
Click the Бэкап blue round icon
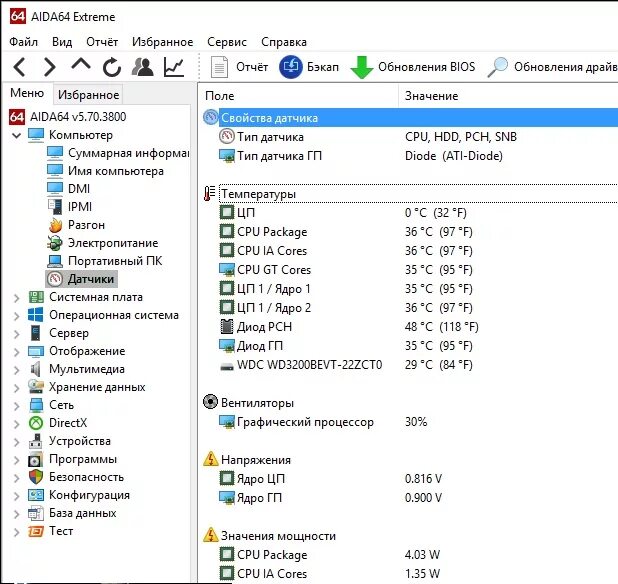tap(290, 67)
